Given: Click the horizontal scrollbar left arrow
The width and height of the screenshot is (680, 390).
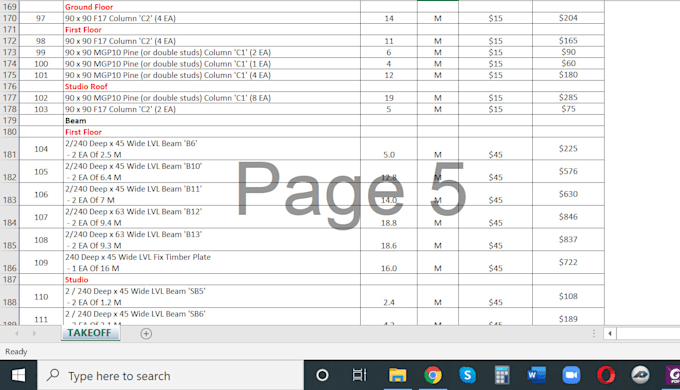Looking at the screenshot, I should [610, 334].
